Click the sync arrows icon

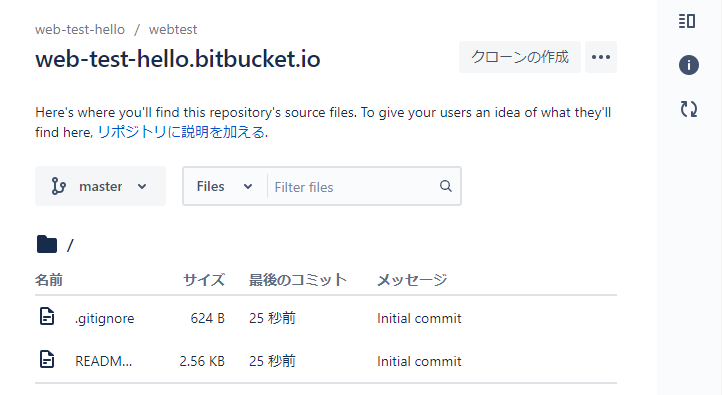(689, 110)
